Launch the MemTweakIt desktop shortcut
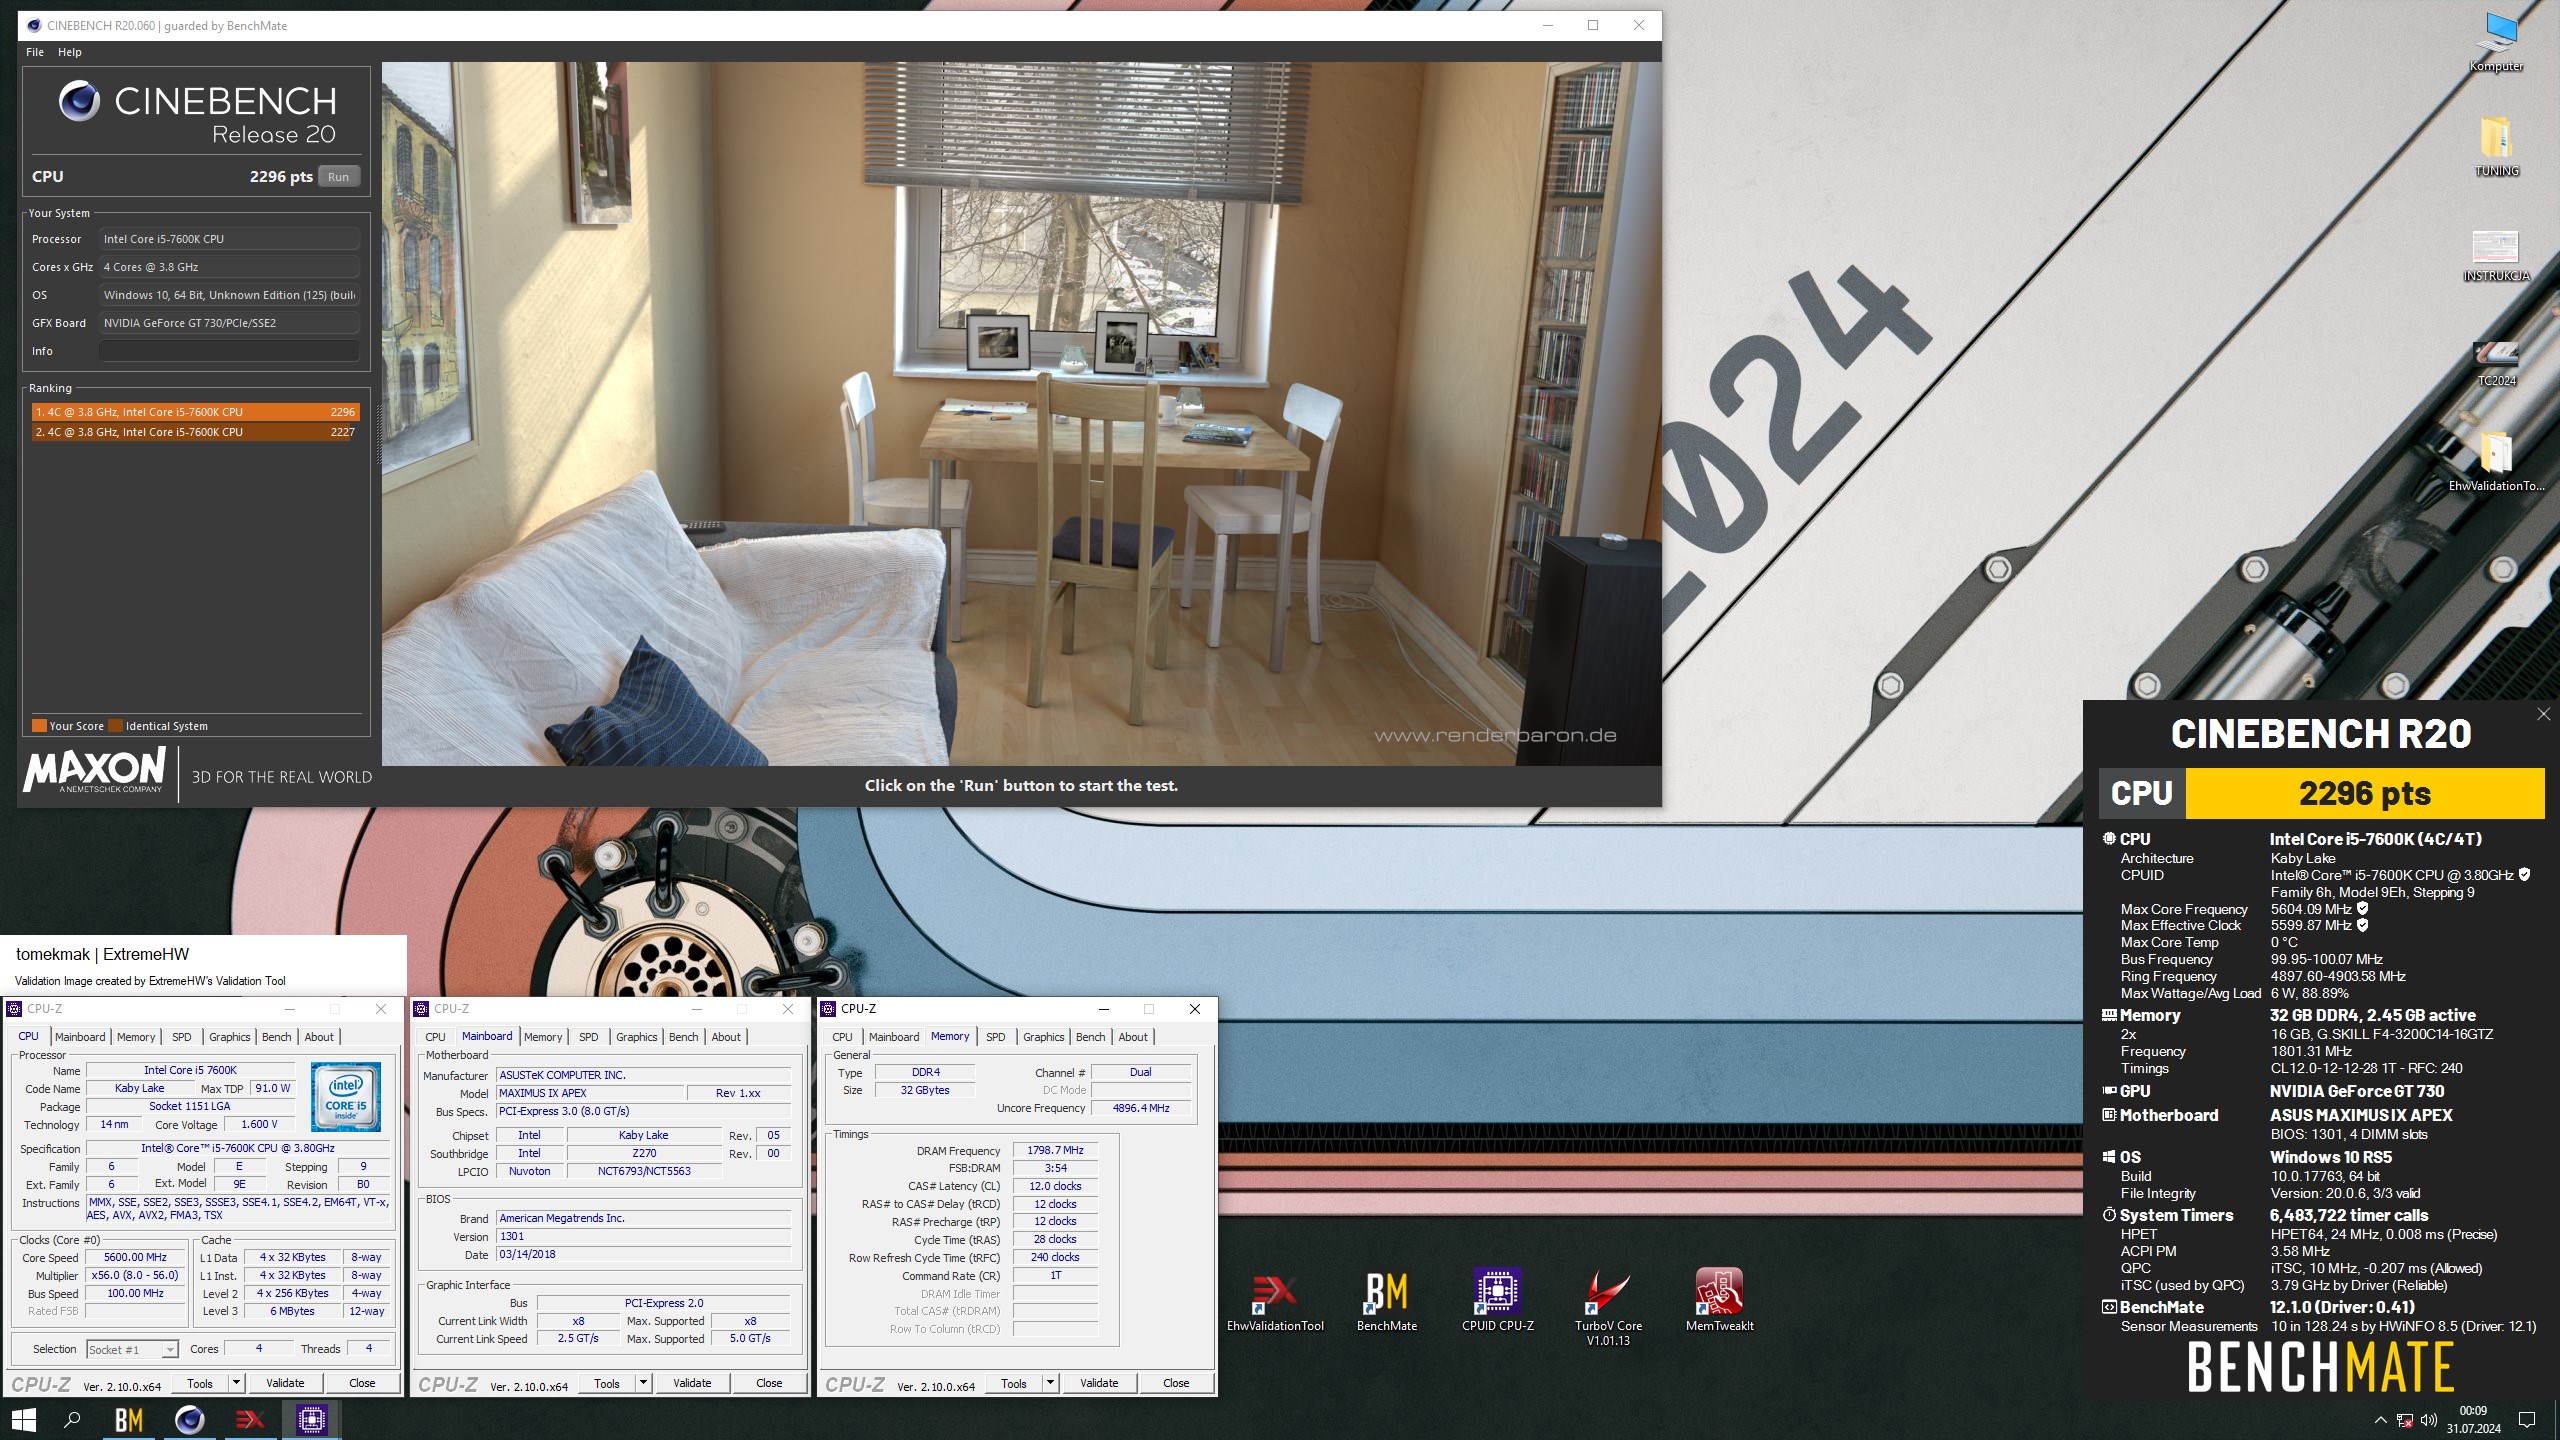Viewport: 2560px width, 1440px height. coord(1719,1300)
